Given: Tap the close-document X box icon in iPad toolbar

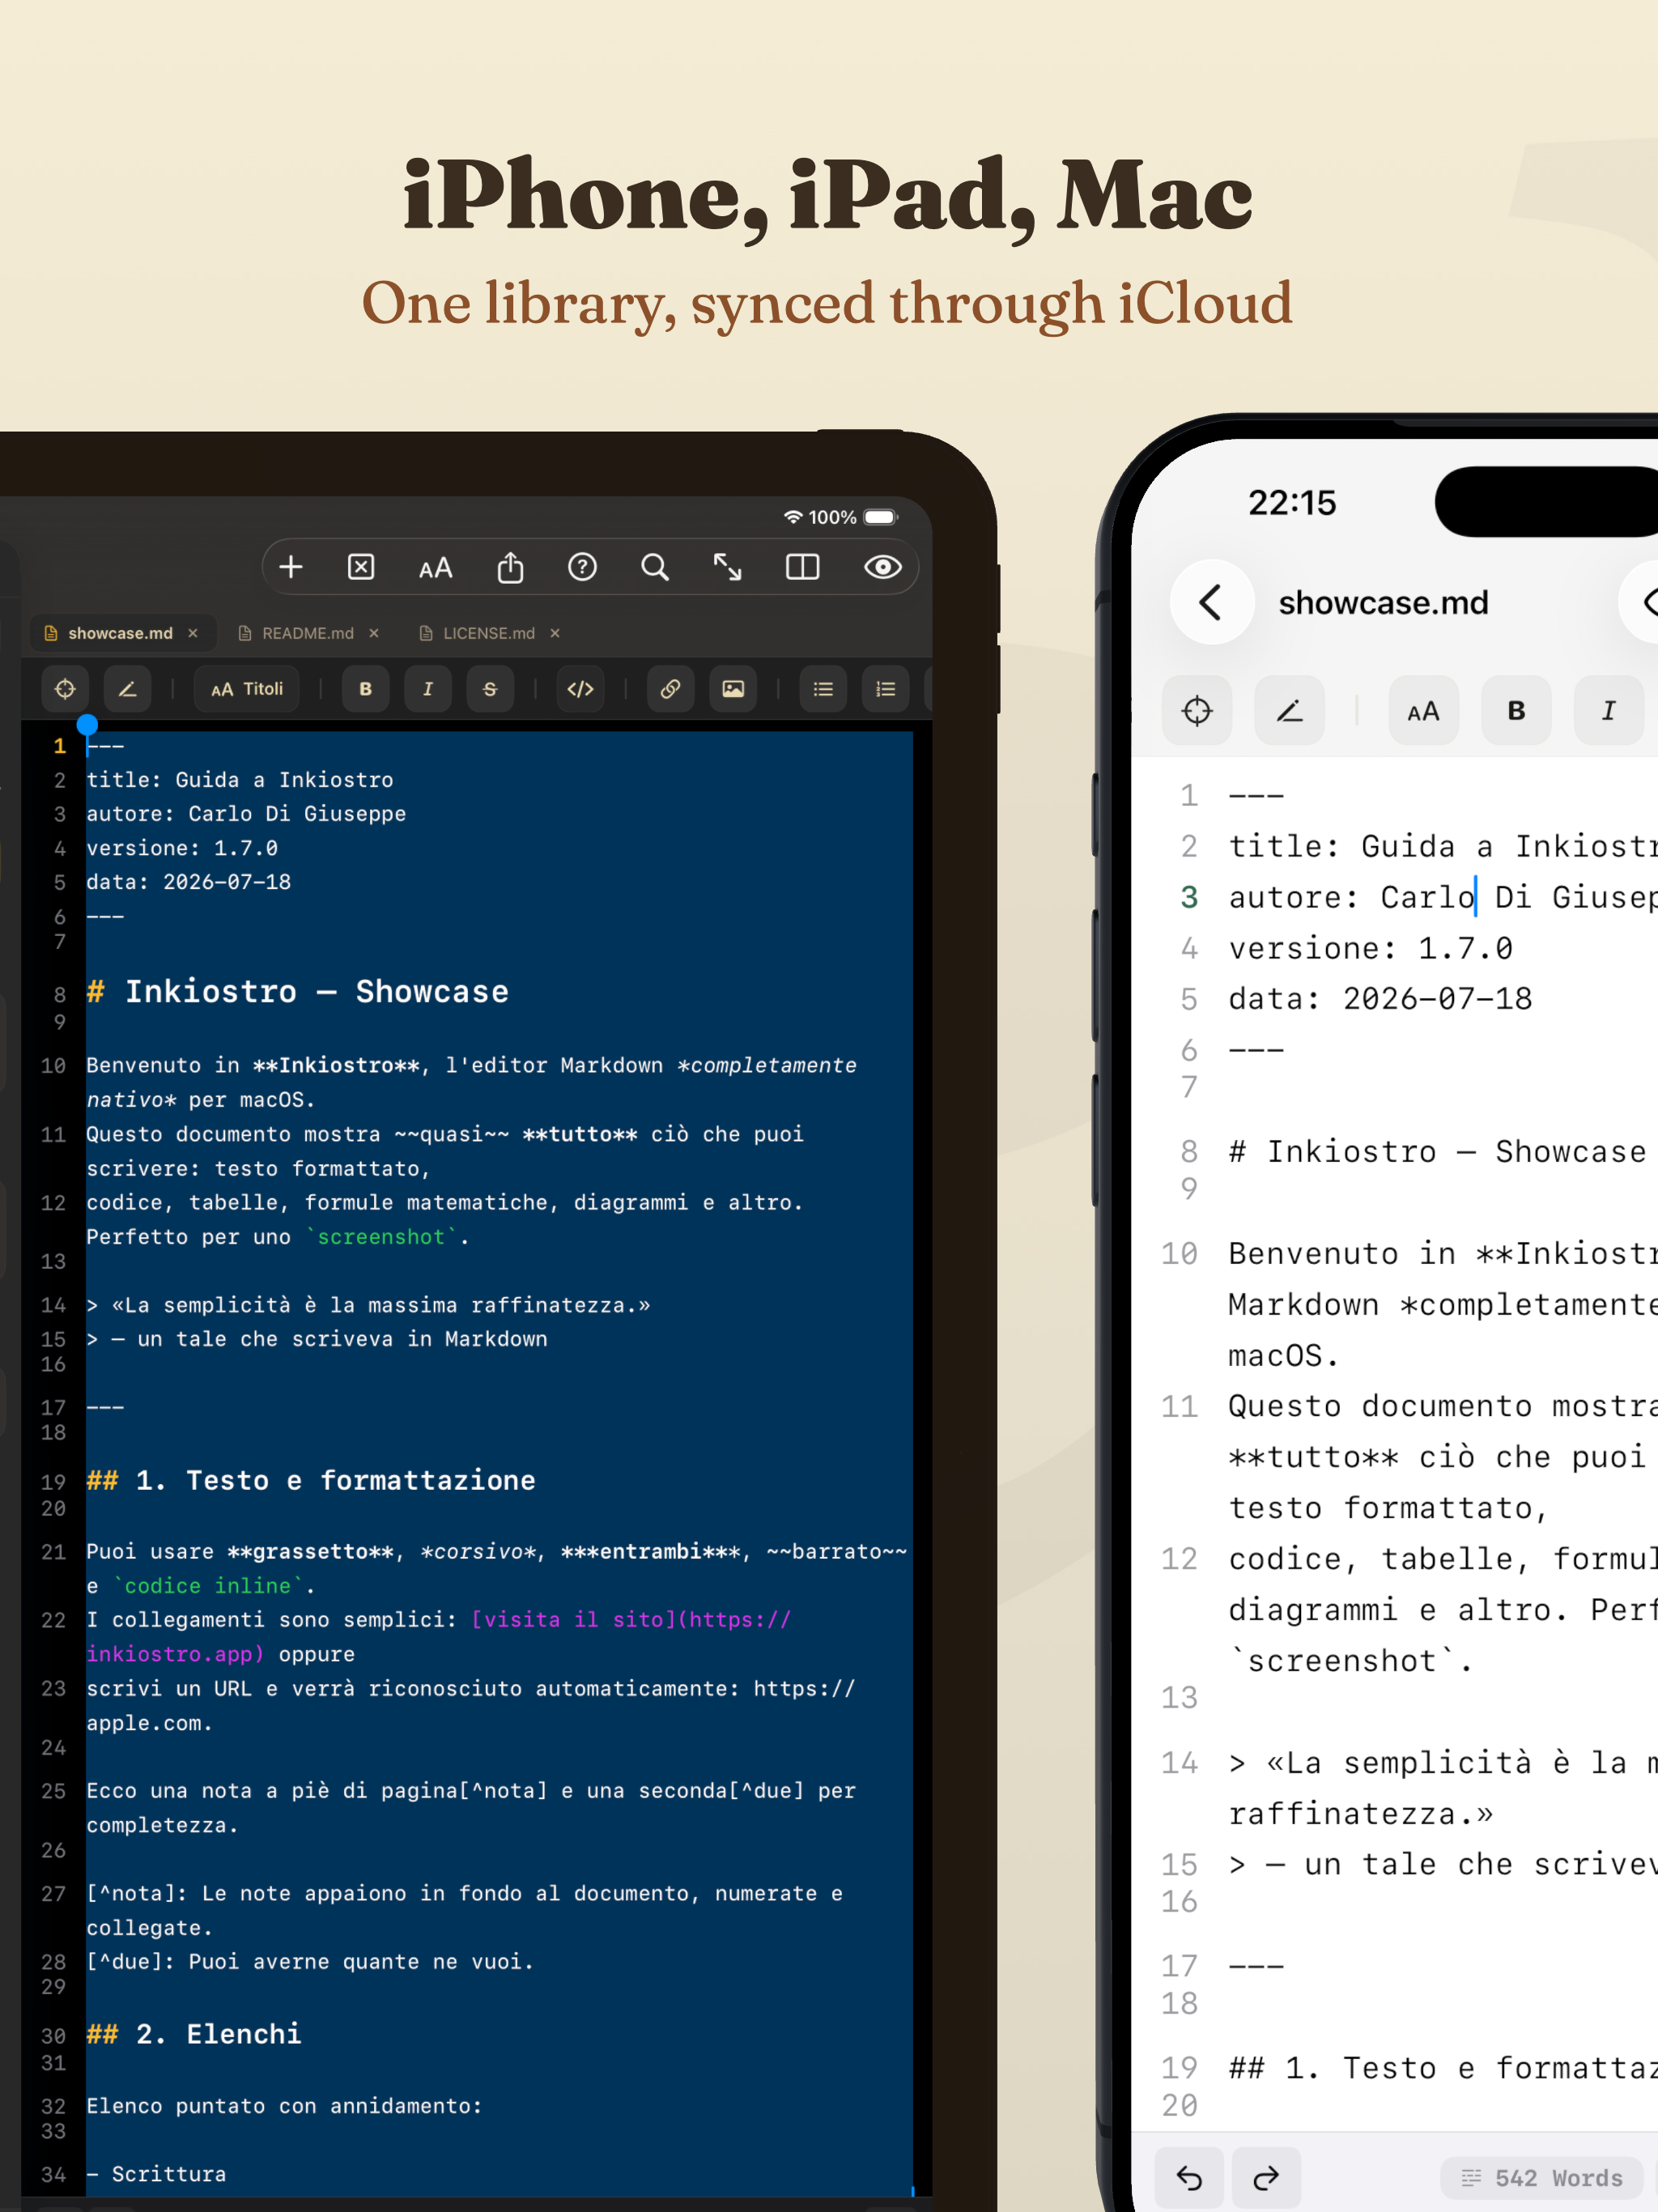Looking at the screenshot, I should click(x=361, y=567).
